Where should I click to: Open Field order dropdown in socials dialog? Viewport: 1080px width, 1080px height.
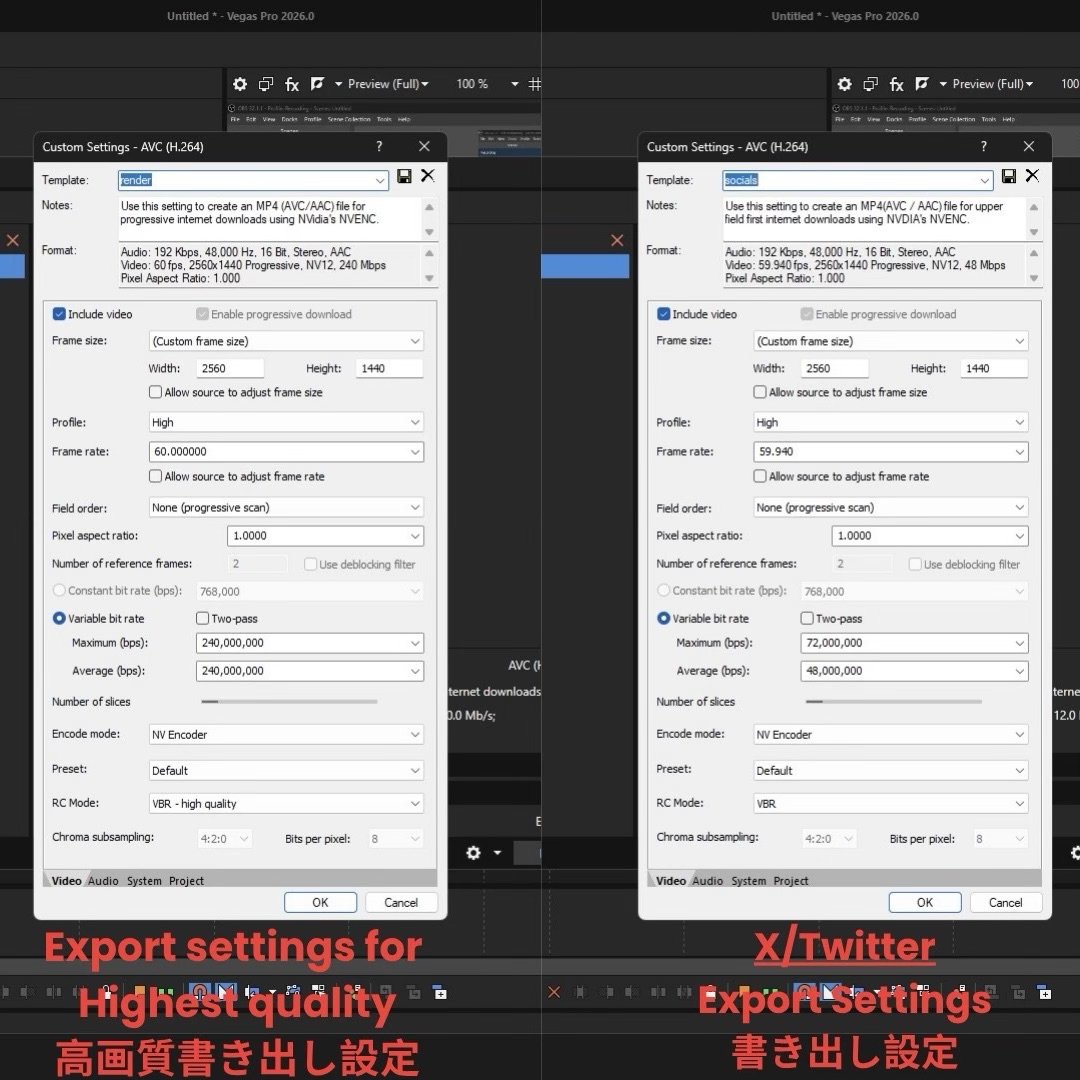pyautogui.click(x=891, y=508)
